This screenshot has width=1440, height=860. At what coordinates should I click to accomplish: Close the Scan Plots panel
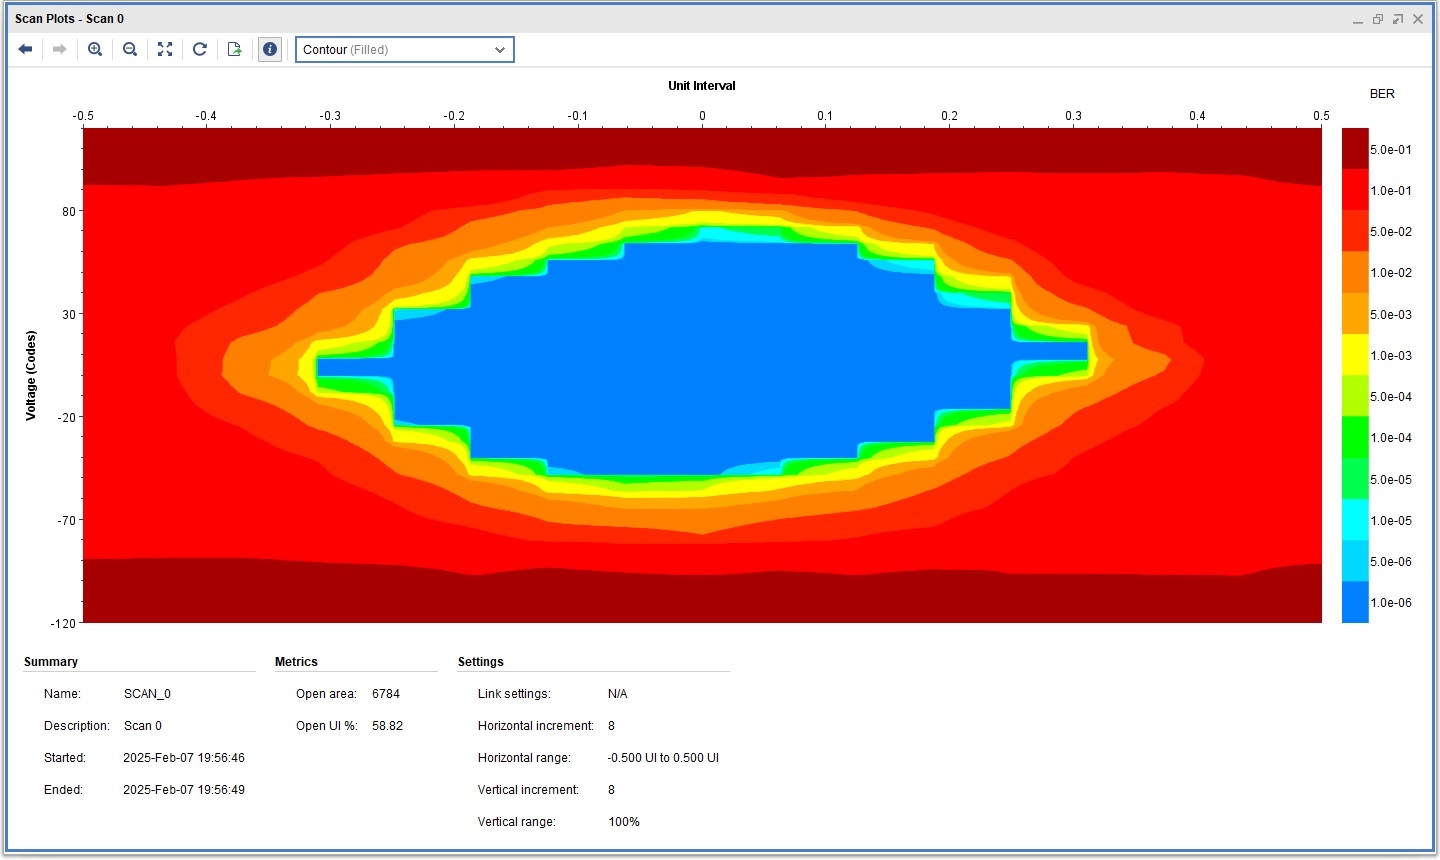tap(1418, 19)
